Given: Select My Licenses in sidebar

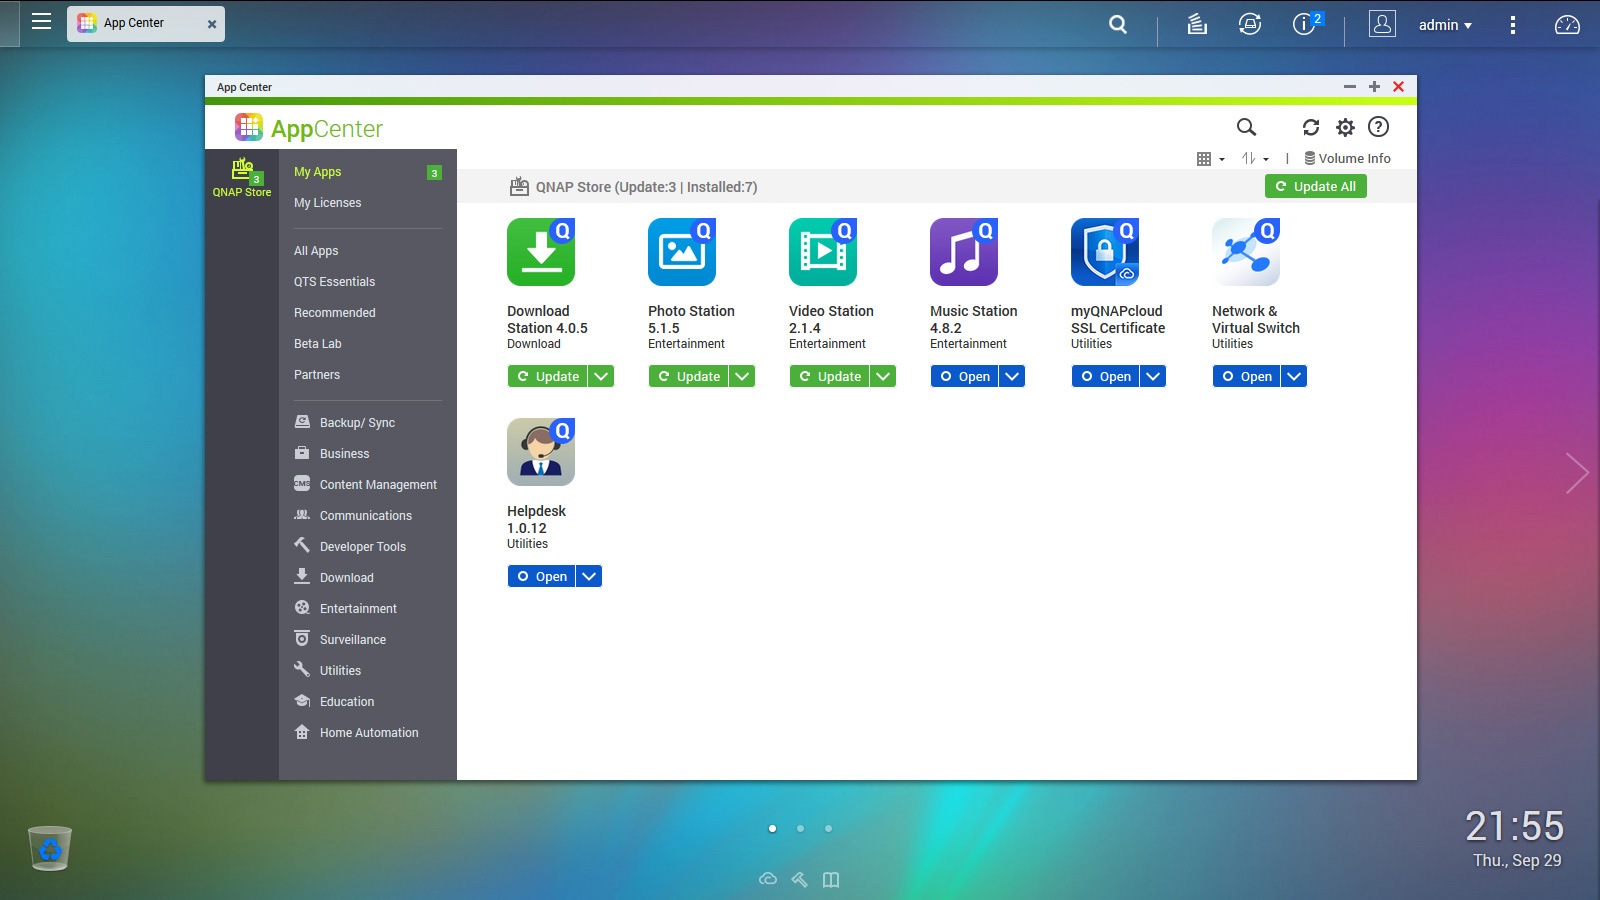Looking at the screenshot, I should click(327, 203).
